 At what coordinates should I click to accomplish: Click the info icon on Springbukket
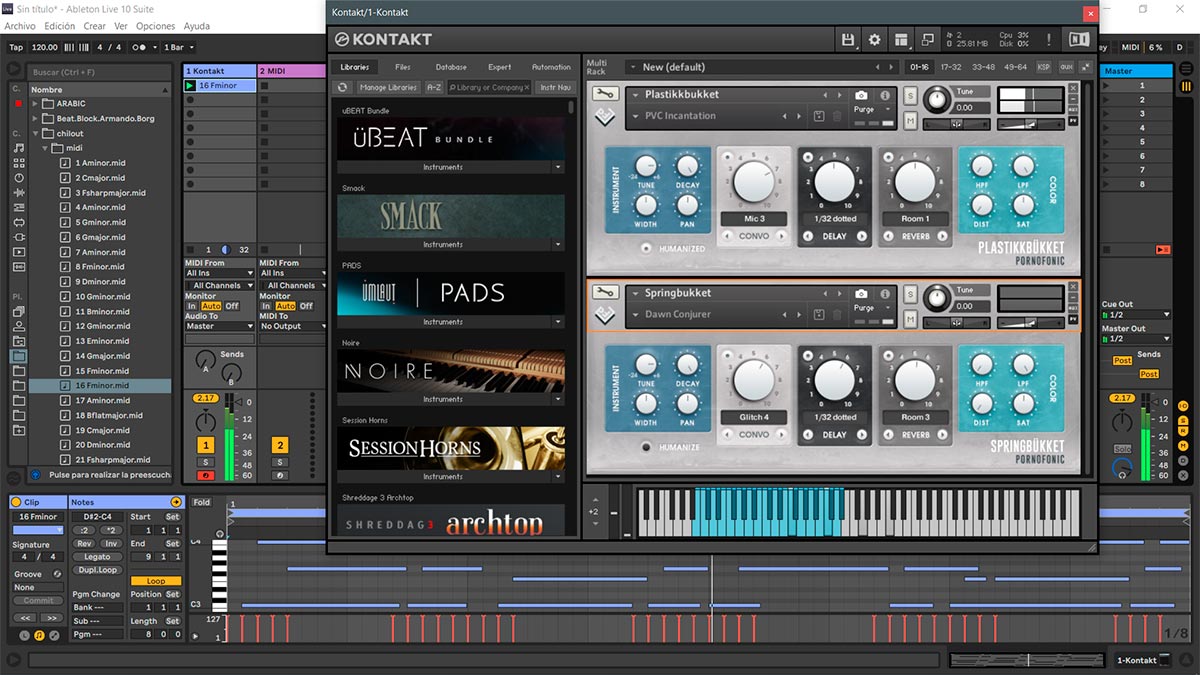[885, 294]
